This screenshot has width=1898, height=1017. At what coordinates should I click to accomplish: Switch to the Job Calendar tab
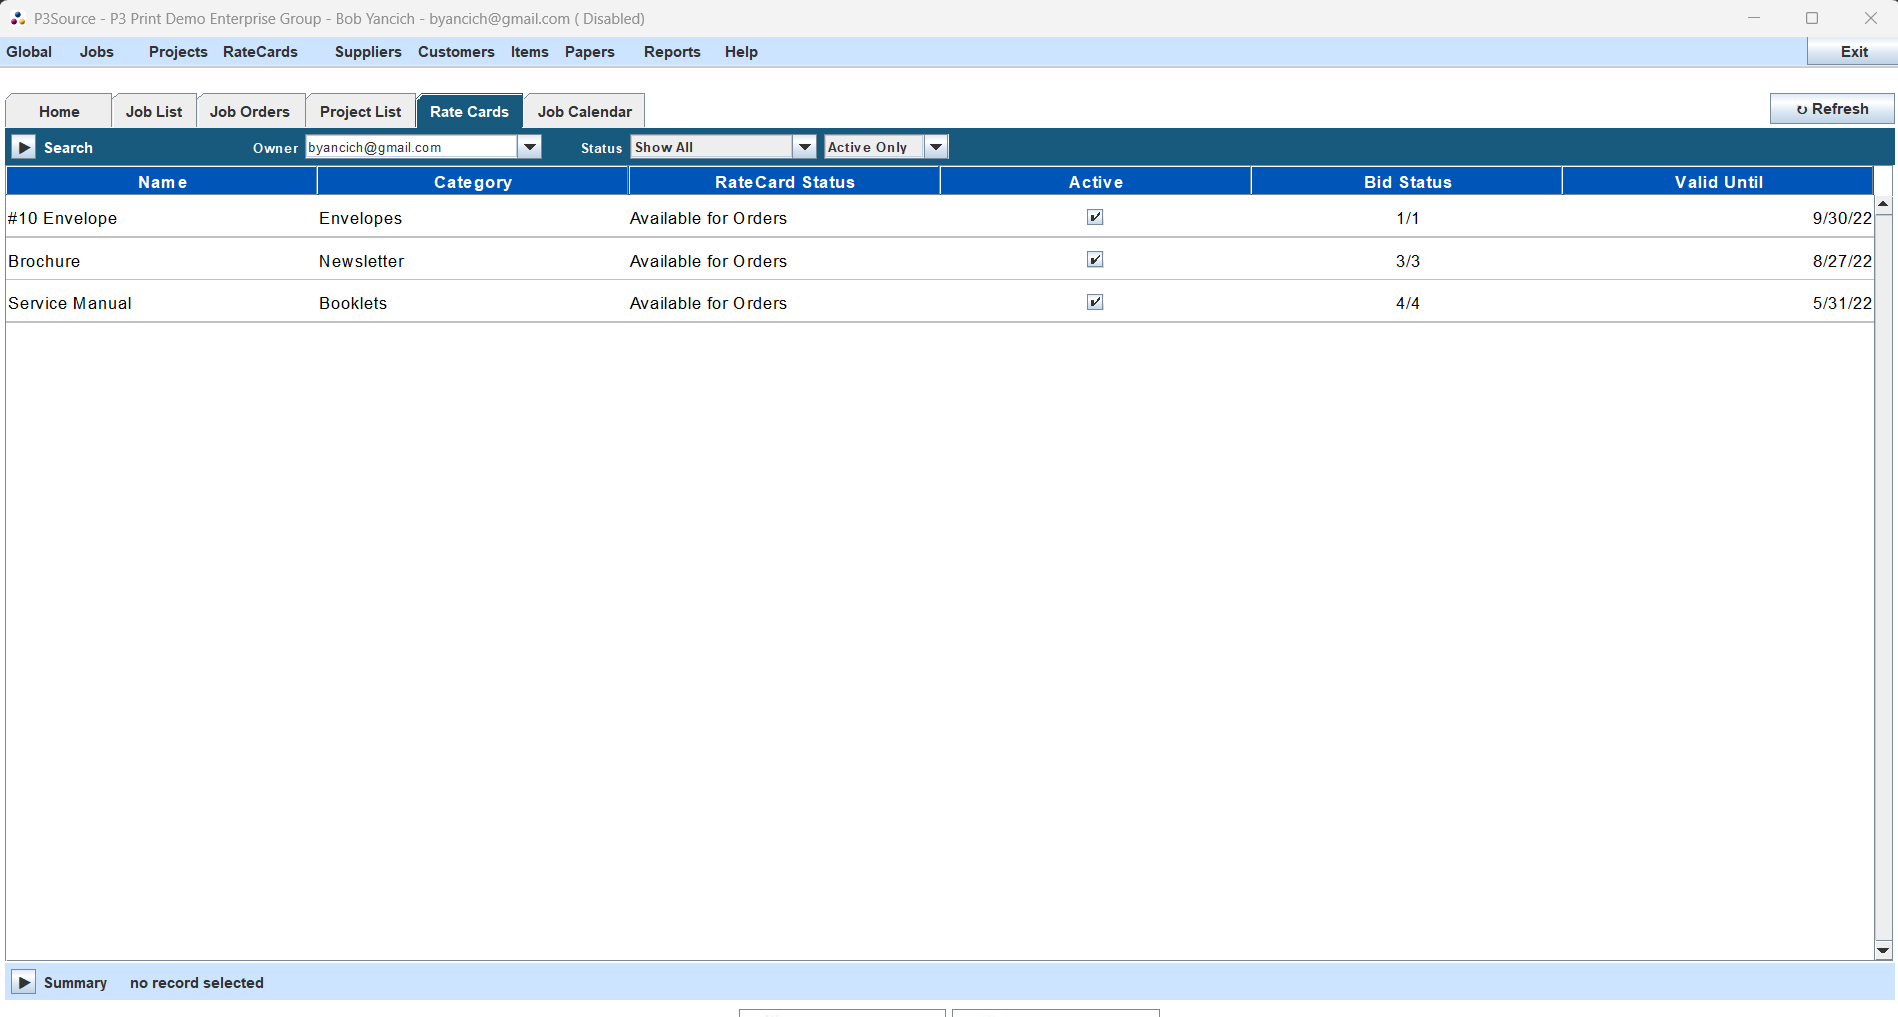tap(584, 112)
